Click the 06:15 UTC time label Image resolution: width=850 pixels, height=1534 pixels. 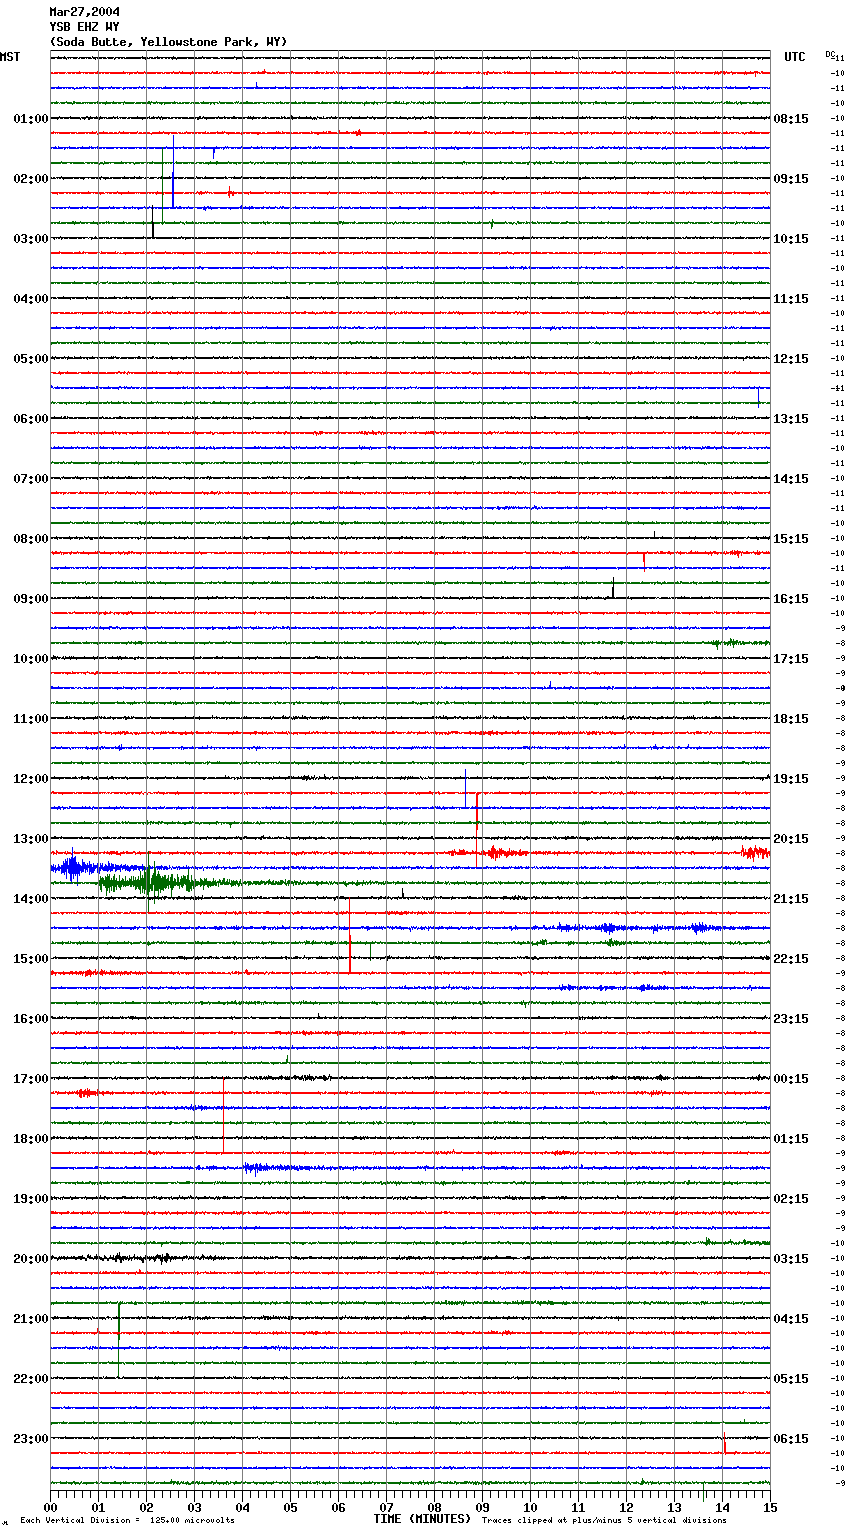(791, 1439)
